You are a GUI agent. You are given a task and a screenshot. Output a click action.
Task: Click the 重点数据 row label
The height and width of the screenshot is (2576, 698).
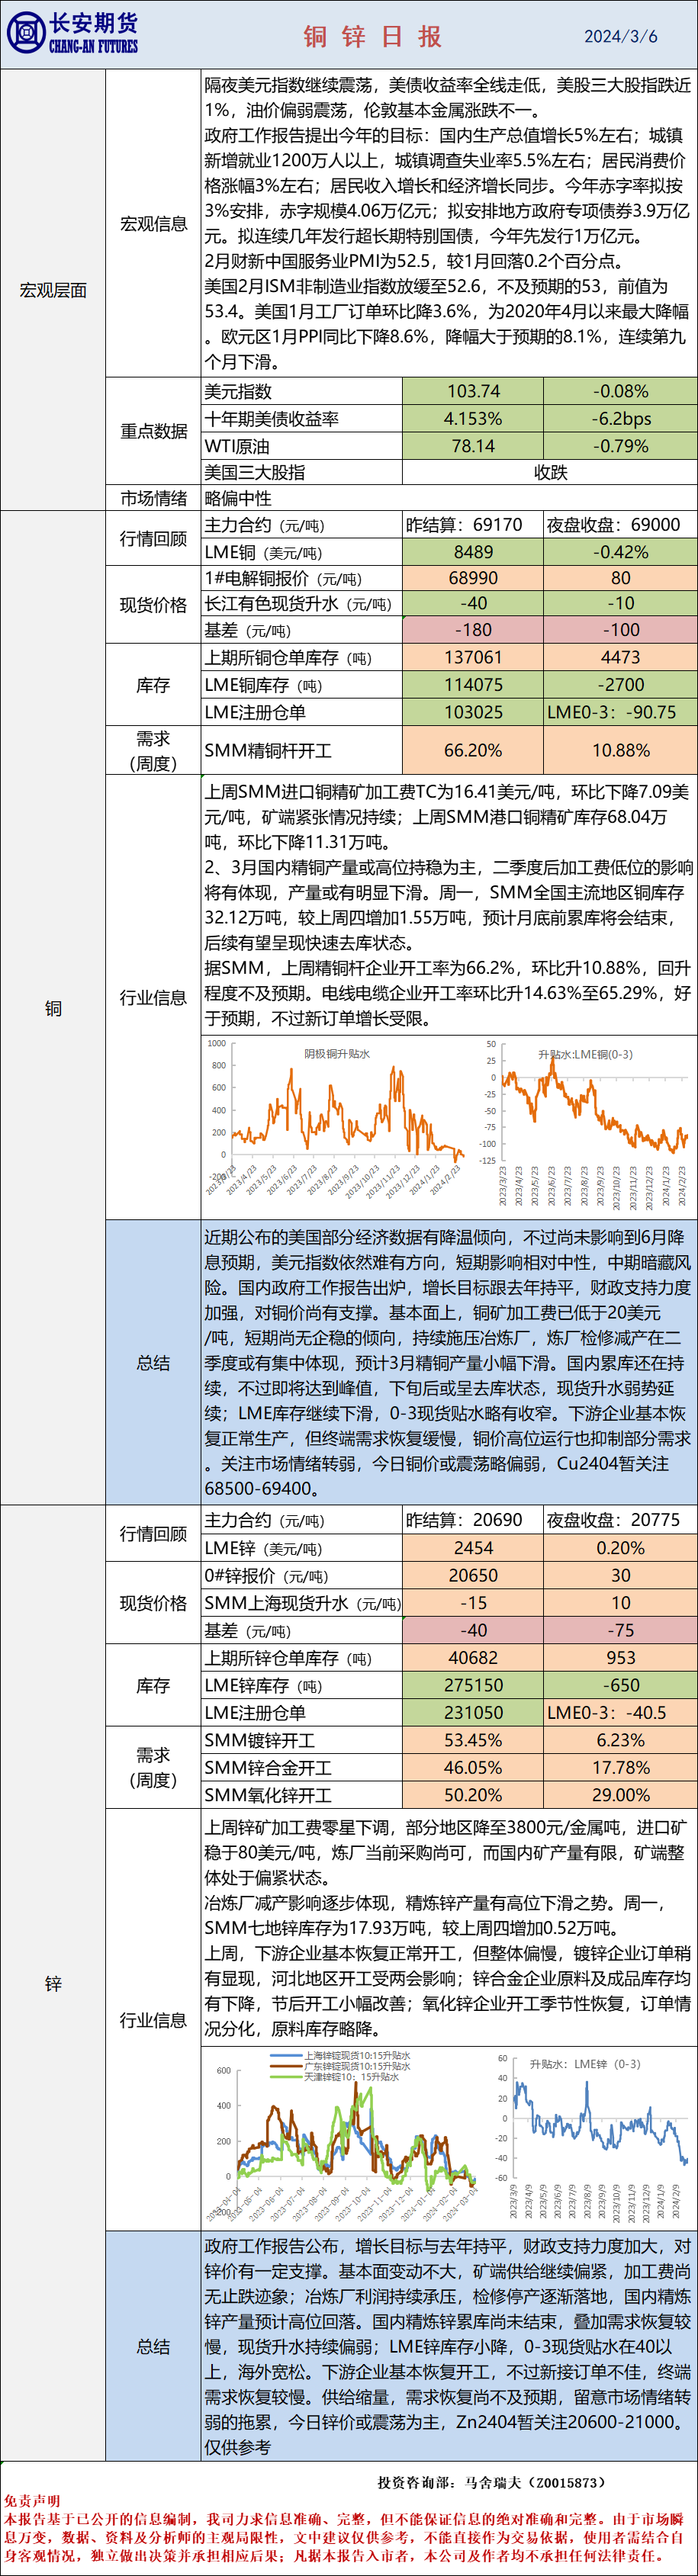pyautogui.click(x=153, y=431)
